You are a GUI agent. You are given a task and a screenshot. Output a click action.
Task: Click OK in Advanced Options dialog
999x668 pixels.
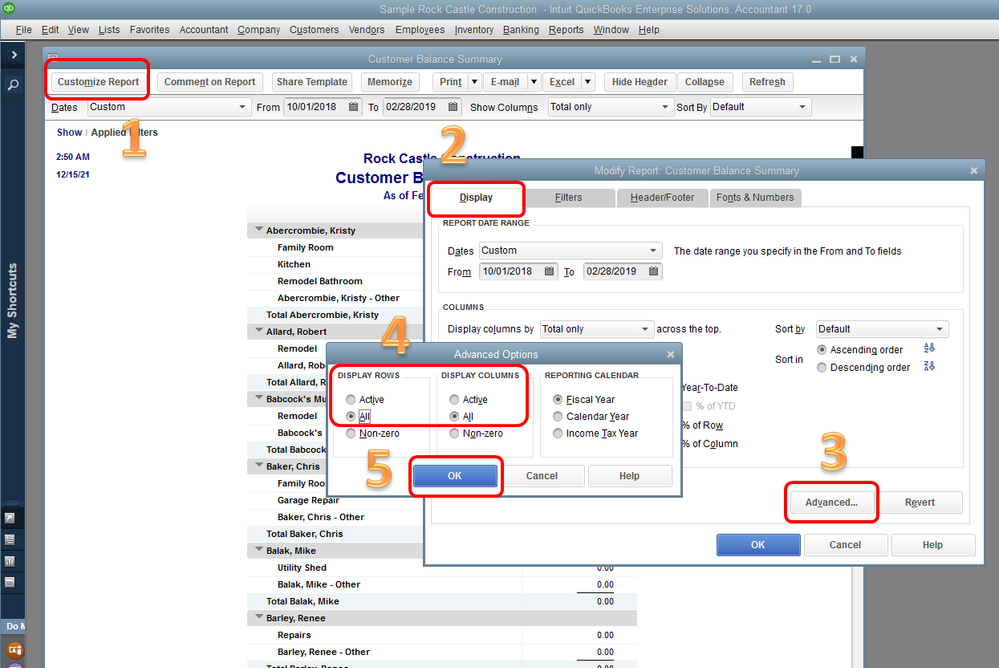455,476
